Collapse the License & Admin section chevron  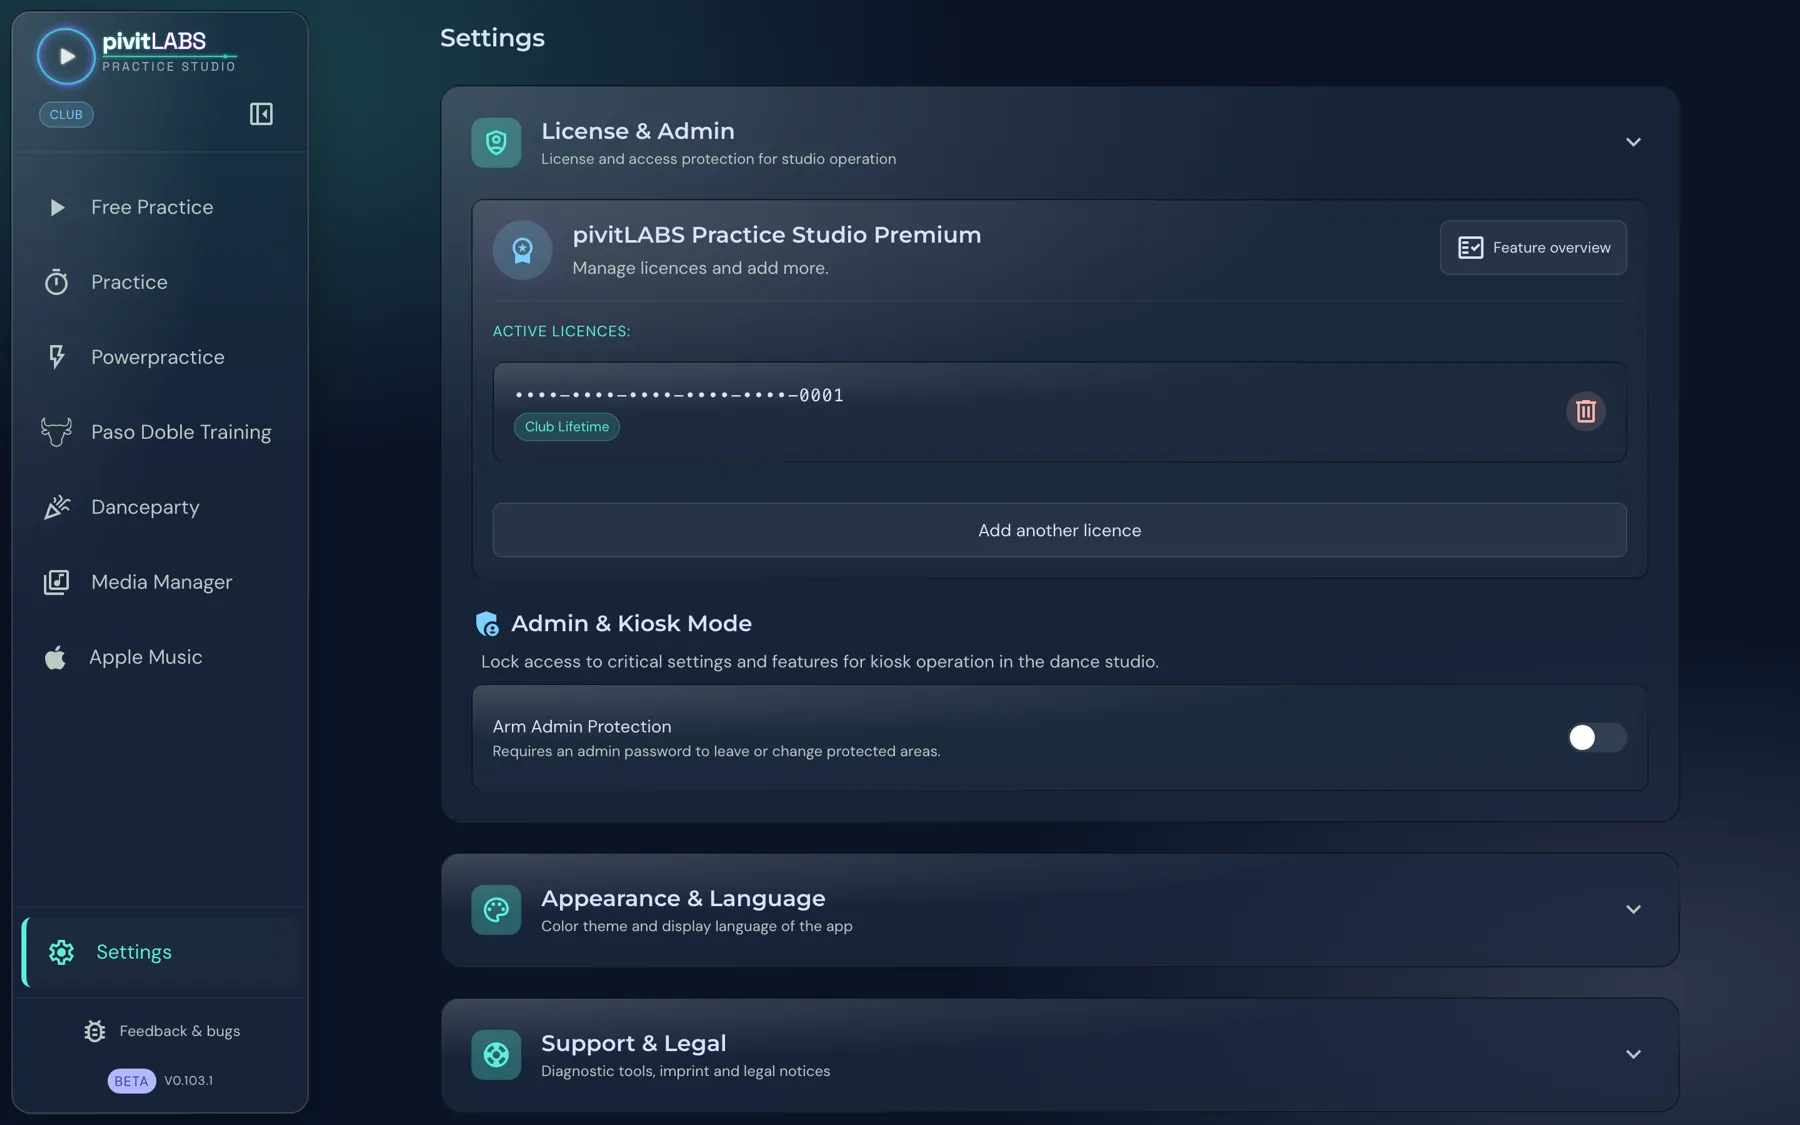1633,142
